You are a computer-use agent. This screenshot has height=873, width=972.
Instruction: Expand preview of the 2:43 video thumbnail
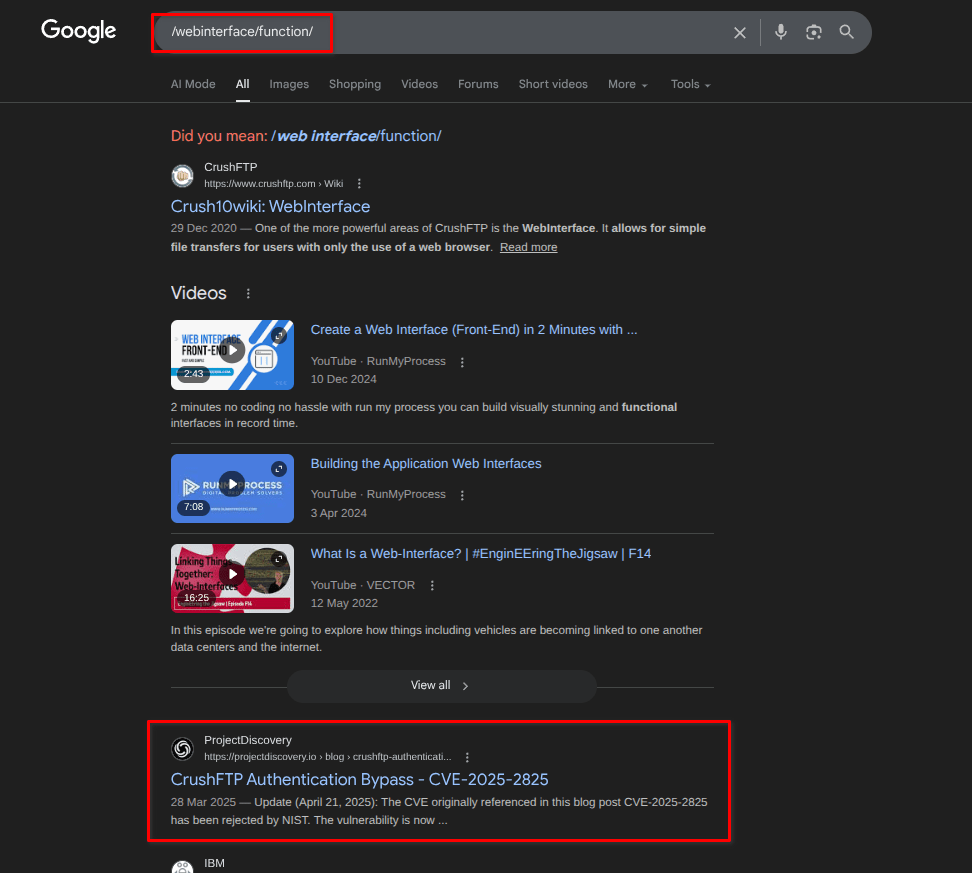279,335
